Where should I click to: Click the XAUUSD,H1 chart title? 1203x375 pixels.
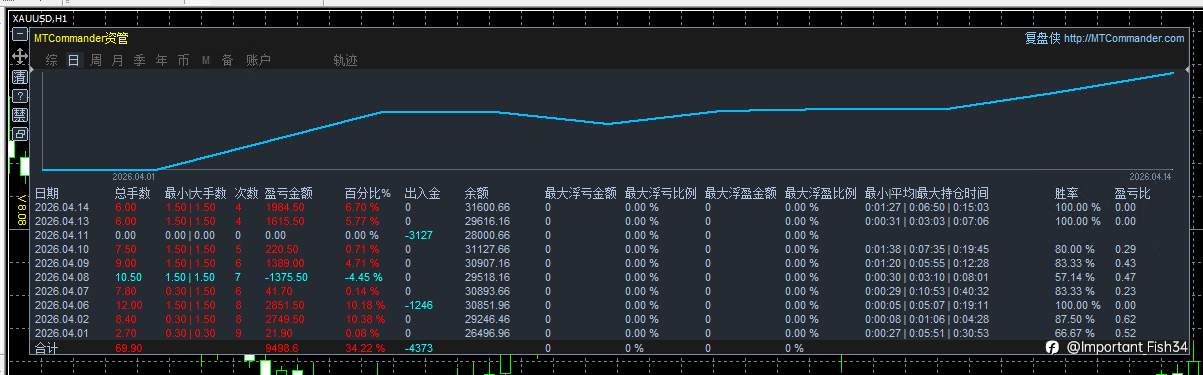coord(40,18)
